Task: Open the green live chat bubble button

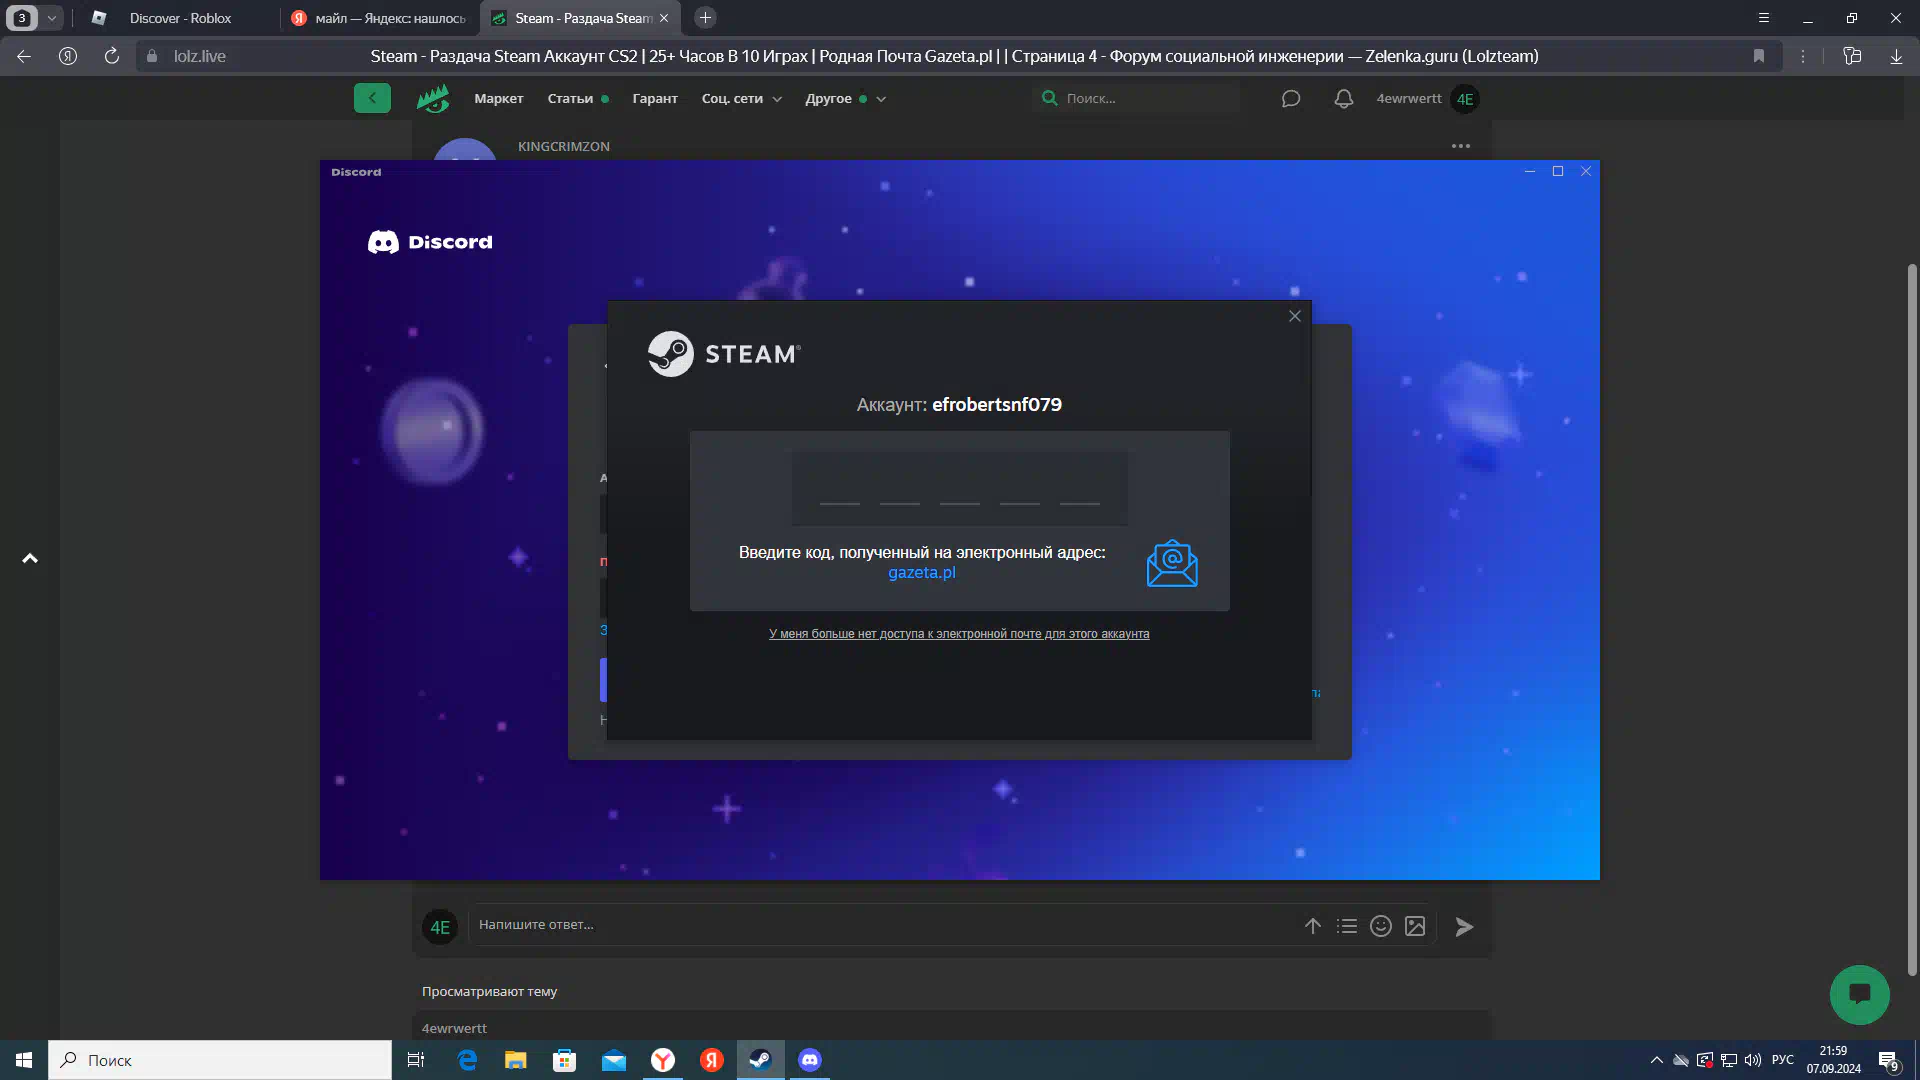Action: click(x=1860, y=994)
